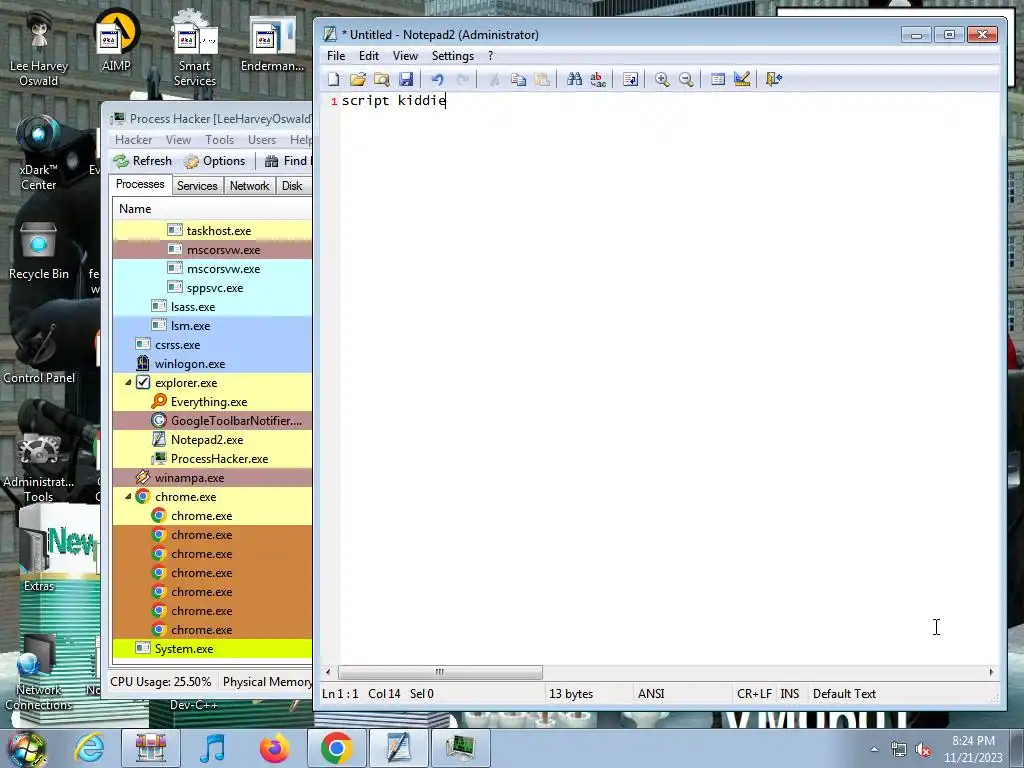Screen dimensions: 1024x768
Task: Click Refresh in Process Hacker toolbar
Action: pos(143,161)
